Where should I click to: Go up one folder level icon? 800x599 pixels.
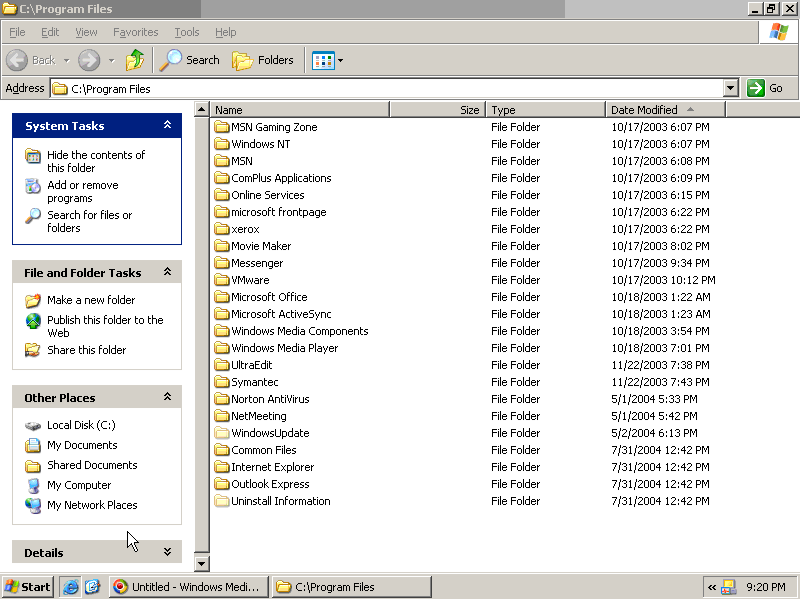135,60
